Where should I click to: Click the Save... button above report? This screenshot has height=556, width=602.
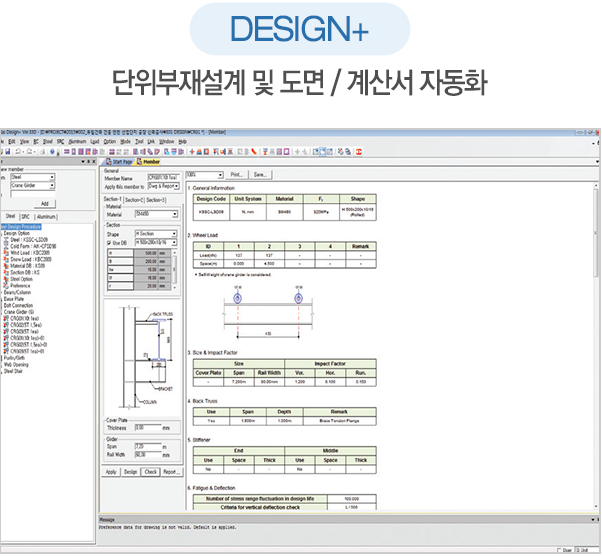(260, 175)
